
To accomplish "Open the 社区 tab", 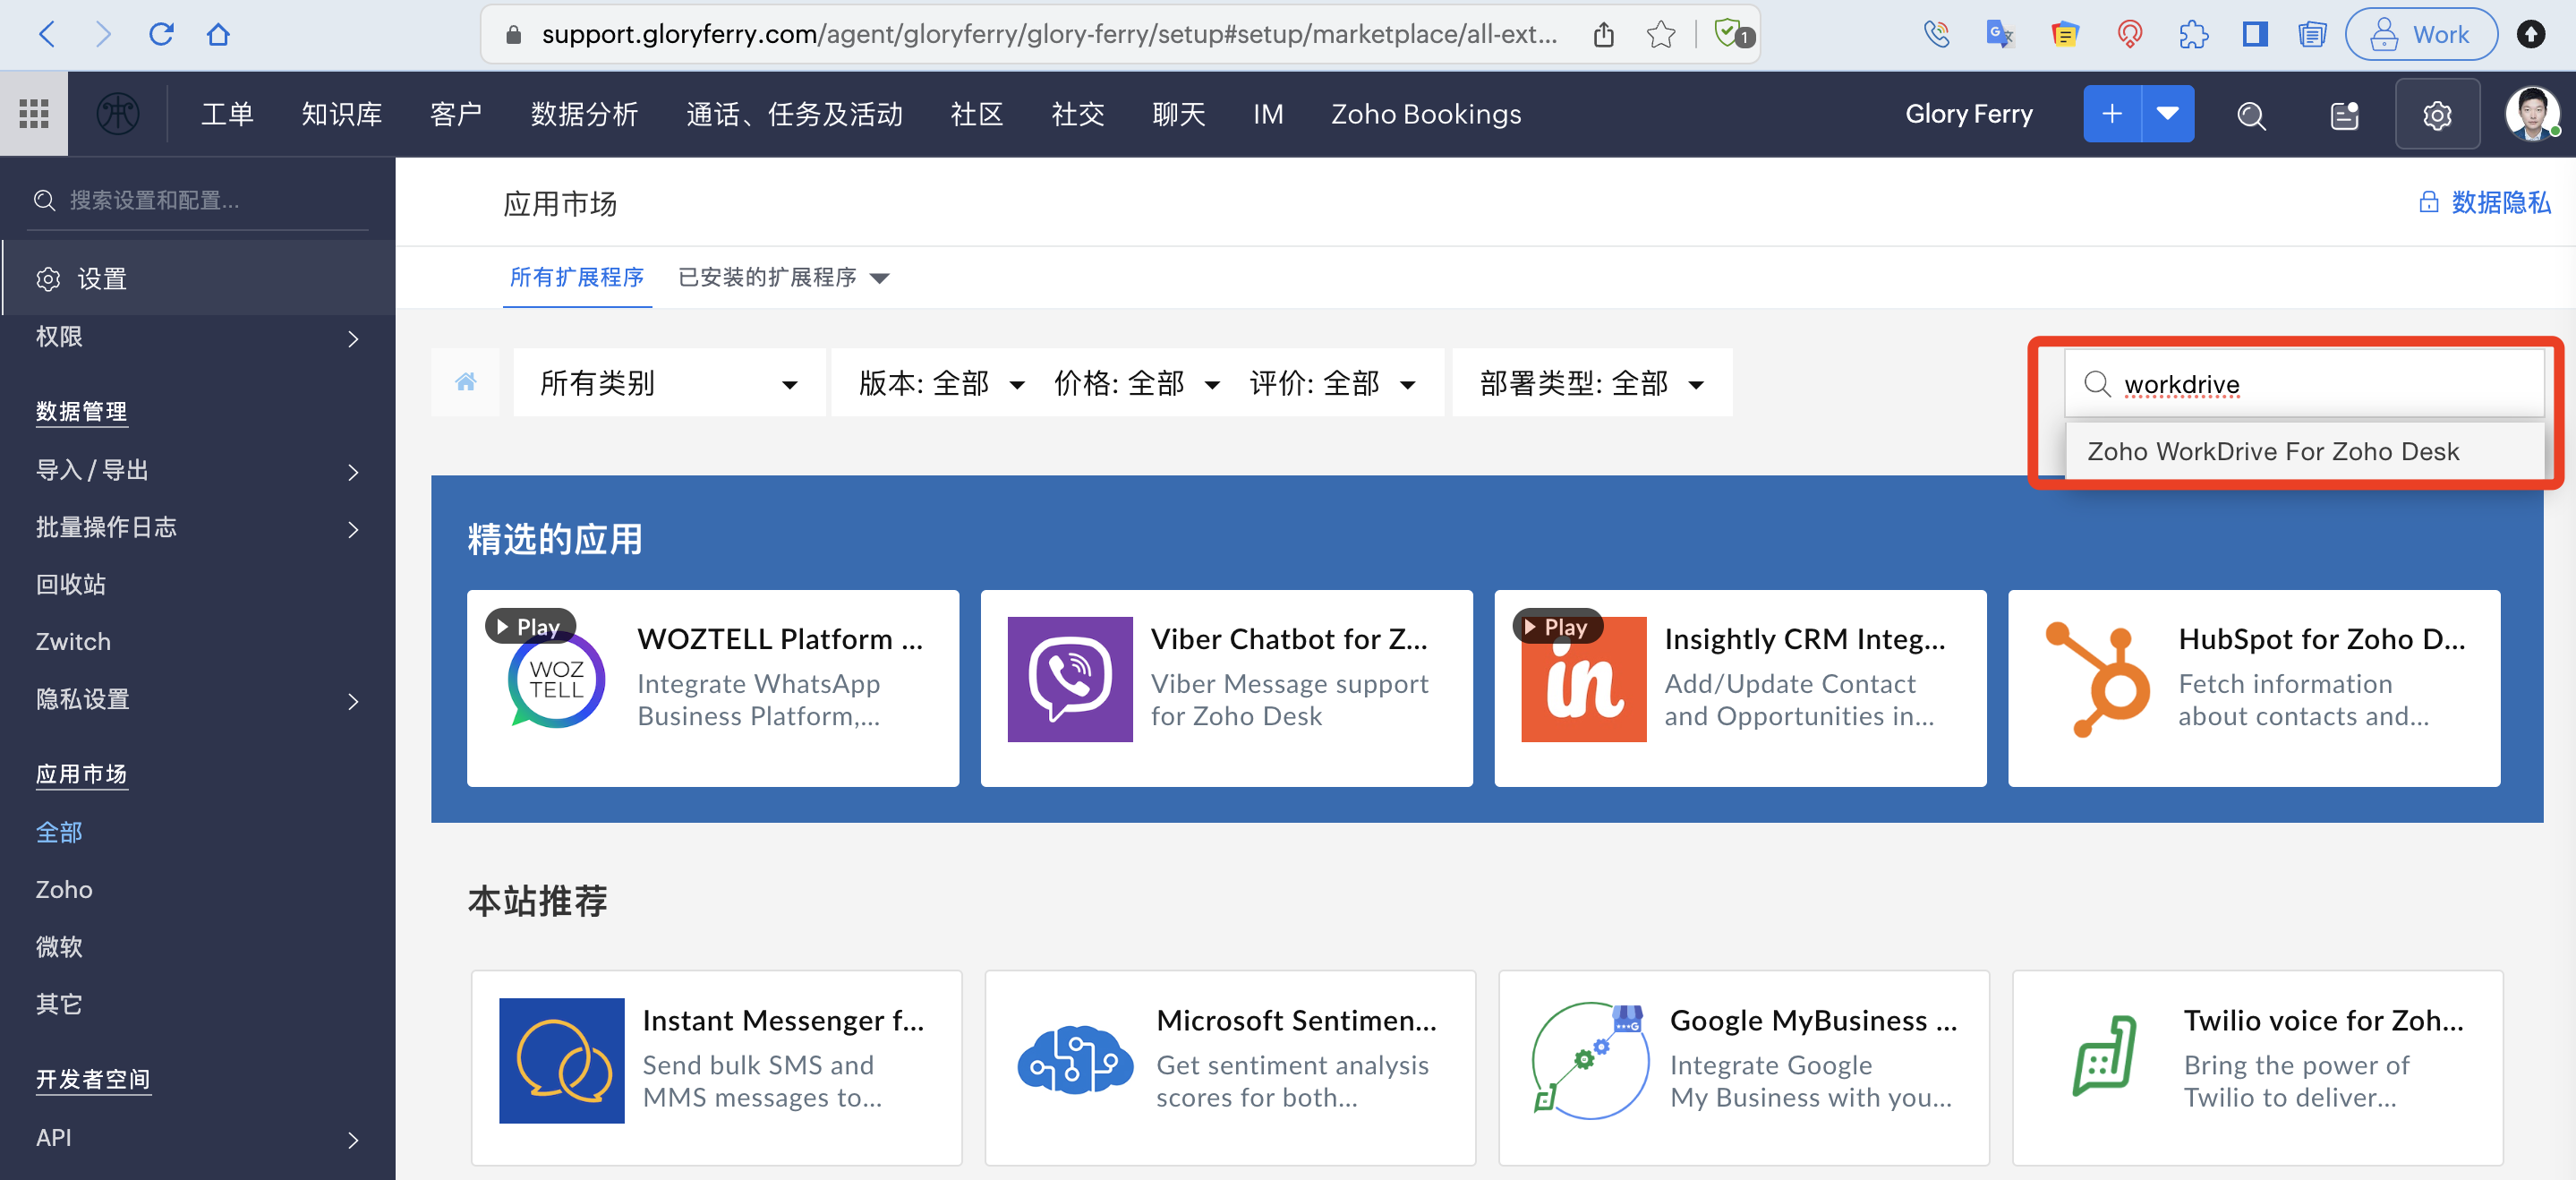I will 976,114.
